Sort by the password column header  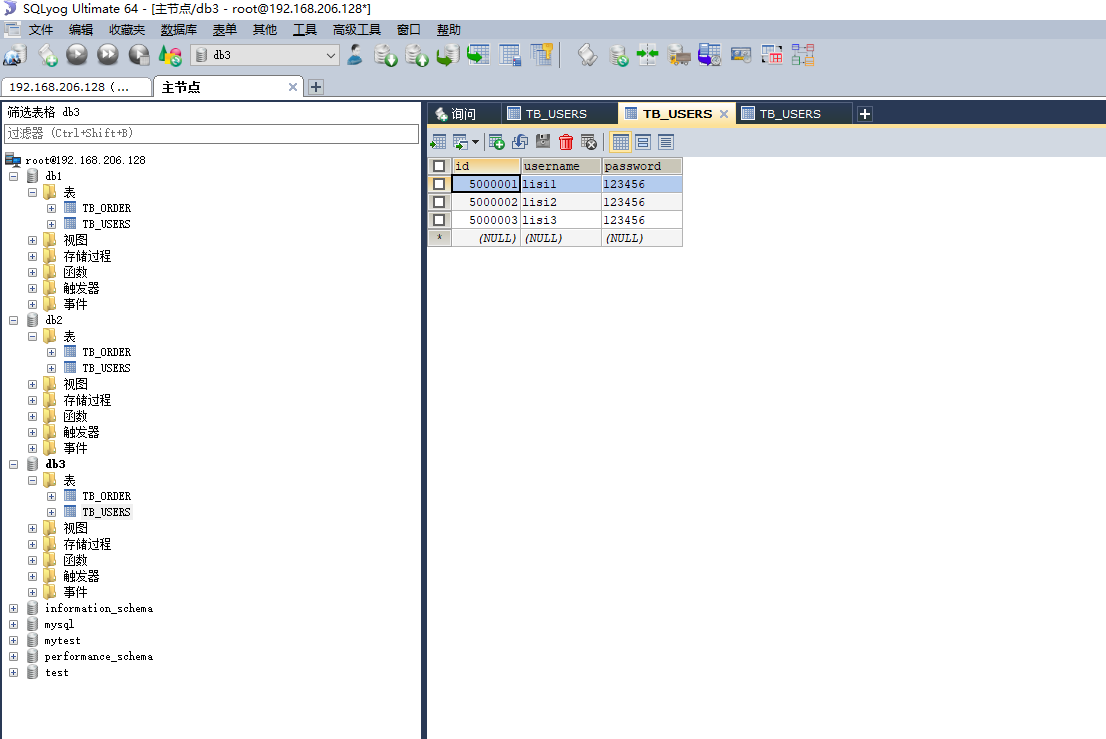[x=642, y=166]
